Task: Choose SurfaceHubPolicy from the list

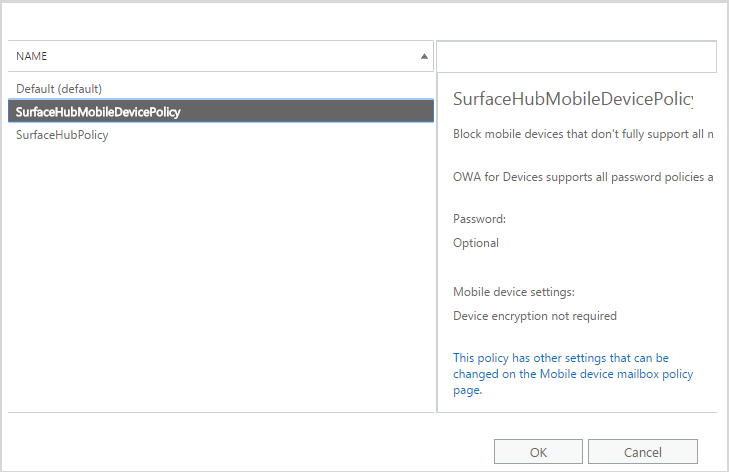Action: pos(62,135)
